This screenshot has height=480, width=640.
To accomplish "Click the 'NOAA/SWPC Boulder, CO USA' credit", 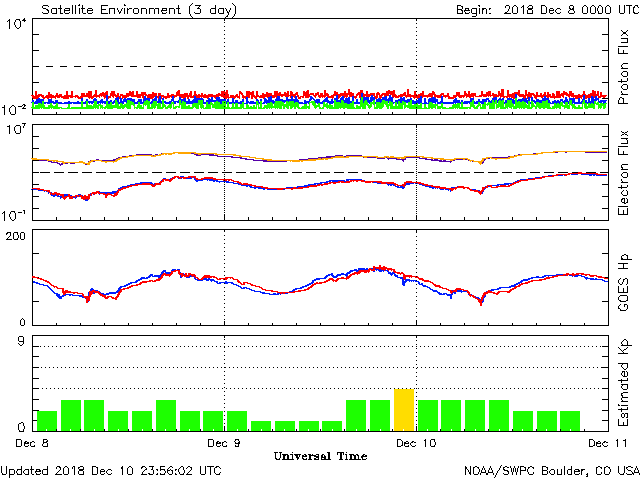I will click(552, 471).
